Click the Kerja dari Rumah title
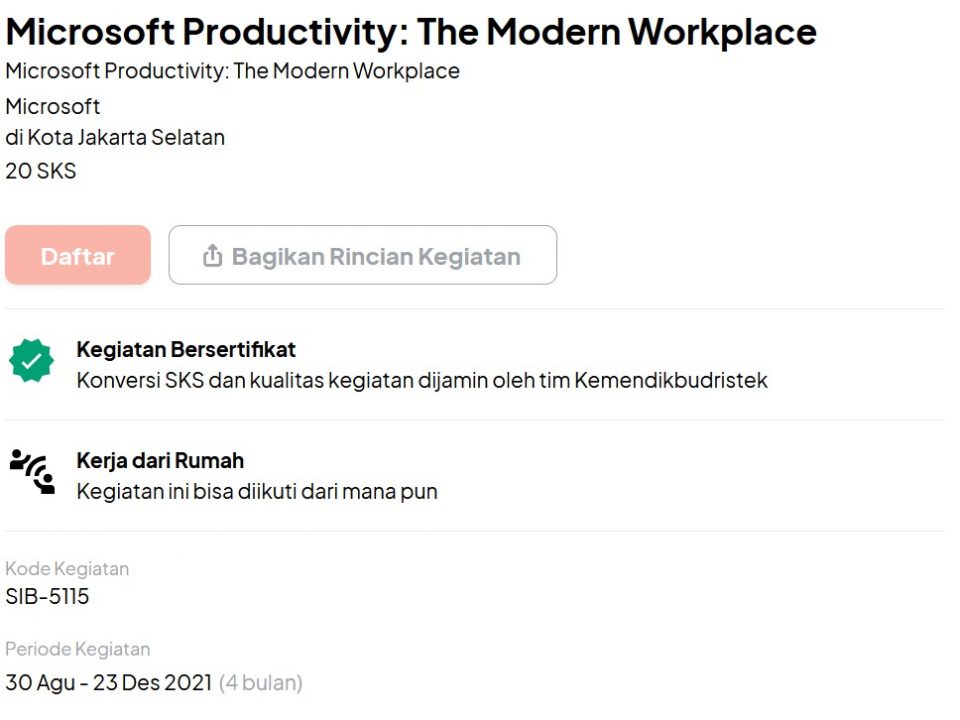This screenshot has height=720, width=960. 160,460
